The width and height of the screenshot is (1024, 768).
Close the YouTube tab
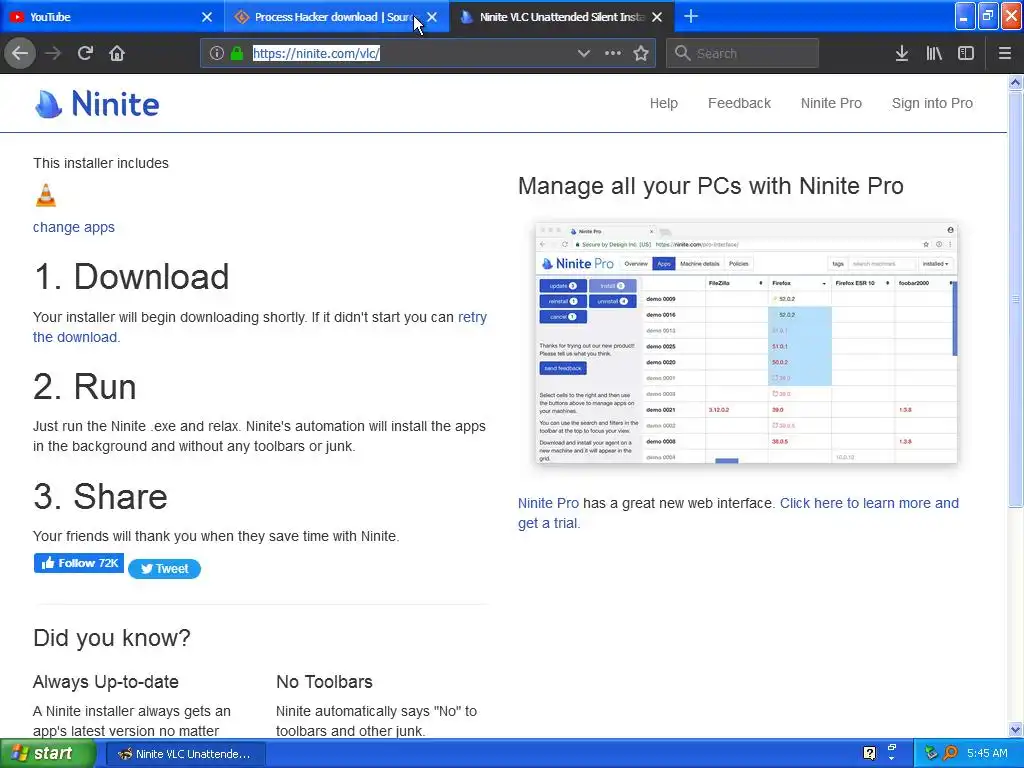point(207,17)
